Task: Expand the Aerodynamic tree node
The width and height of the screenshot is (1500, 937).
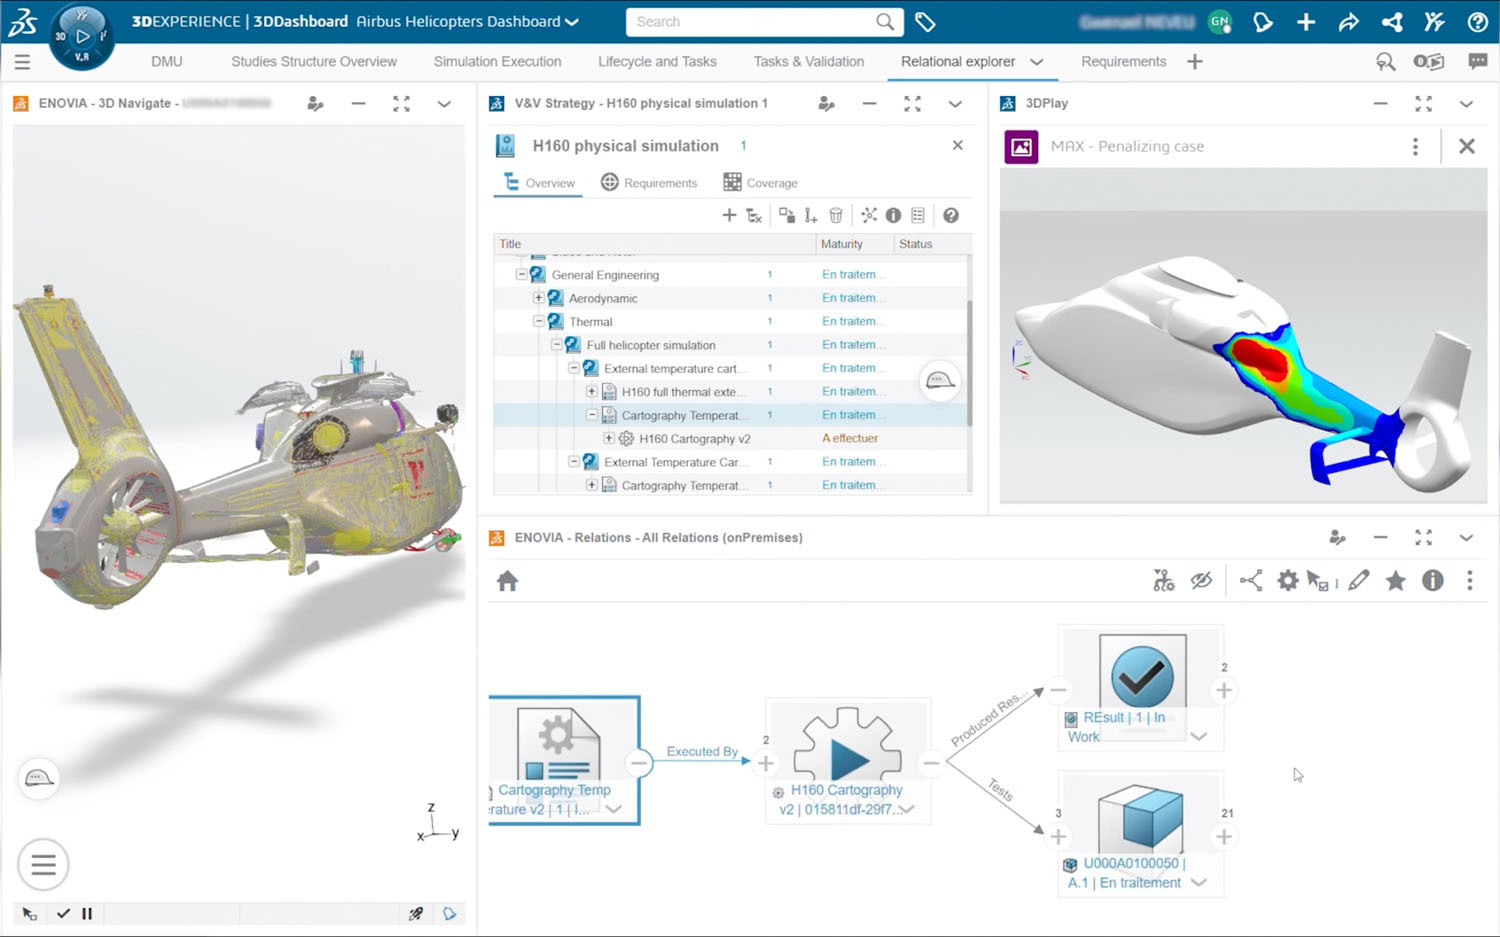Action: [x=538, y=298]
